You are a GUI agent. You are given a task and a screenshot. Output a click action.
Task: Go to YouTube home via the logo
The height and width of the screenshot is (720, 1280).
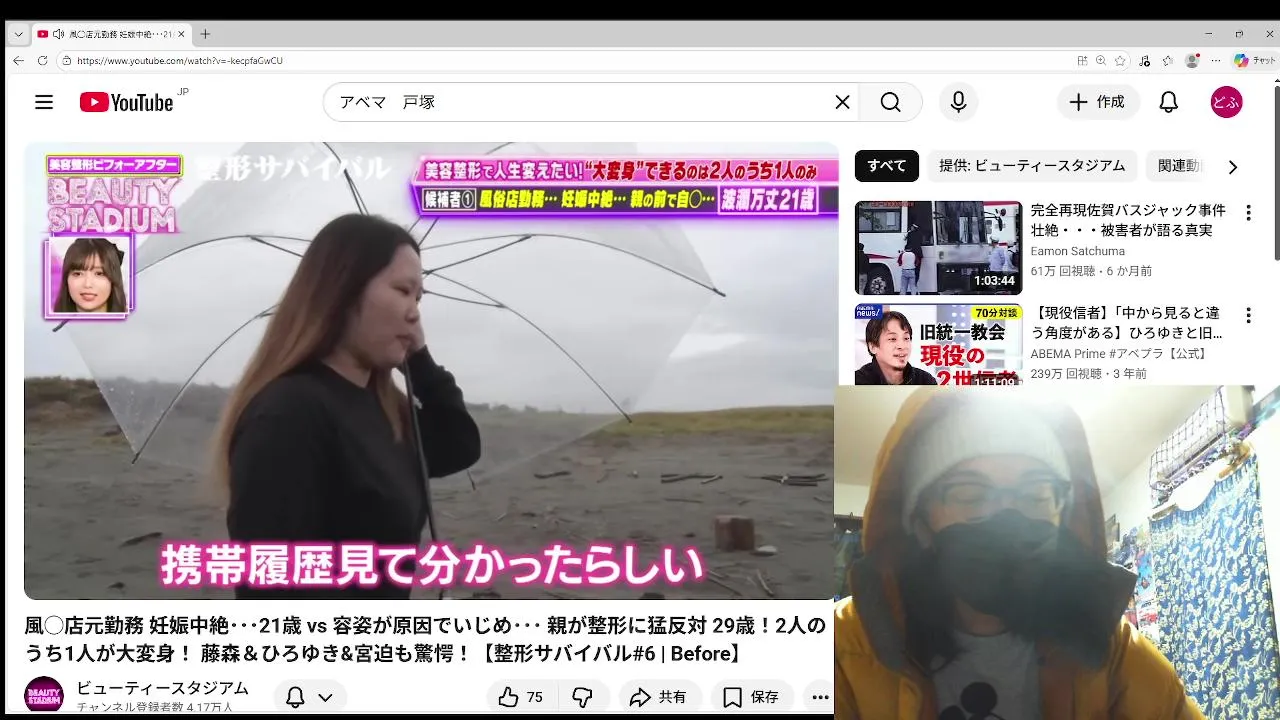[x=127, y=102]
